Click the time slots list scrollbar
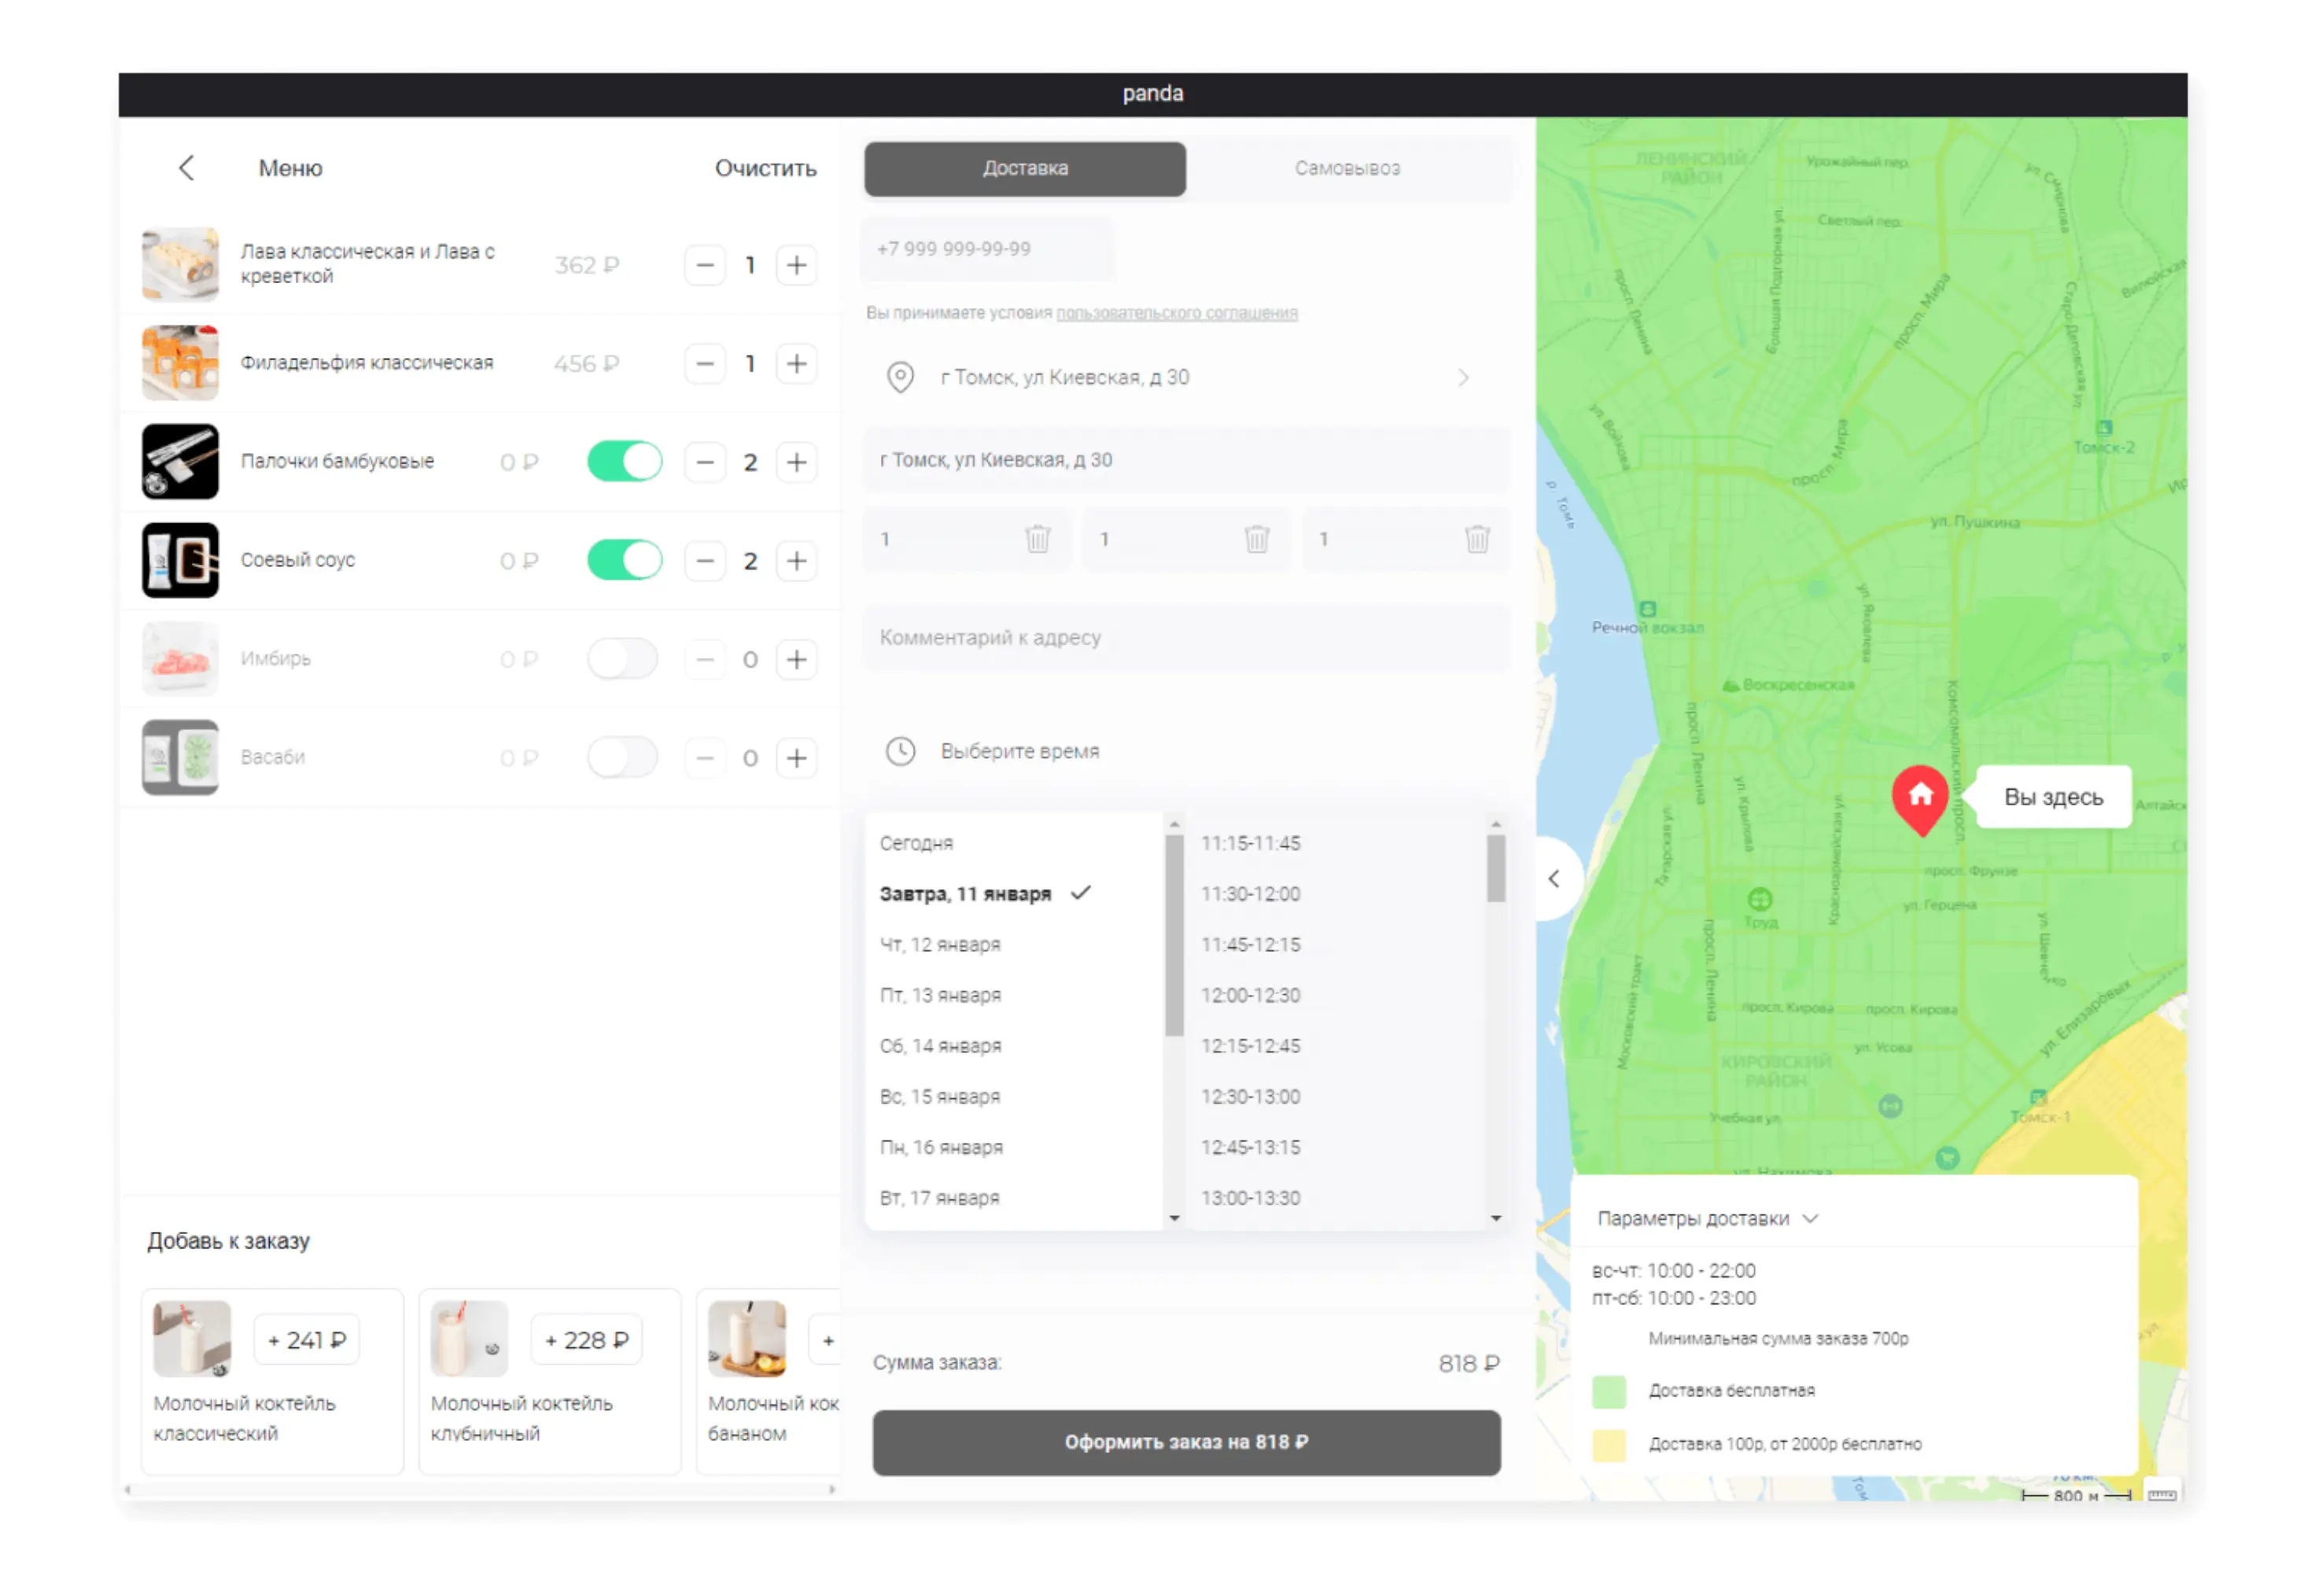 pos(1496,870)
